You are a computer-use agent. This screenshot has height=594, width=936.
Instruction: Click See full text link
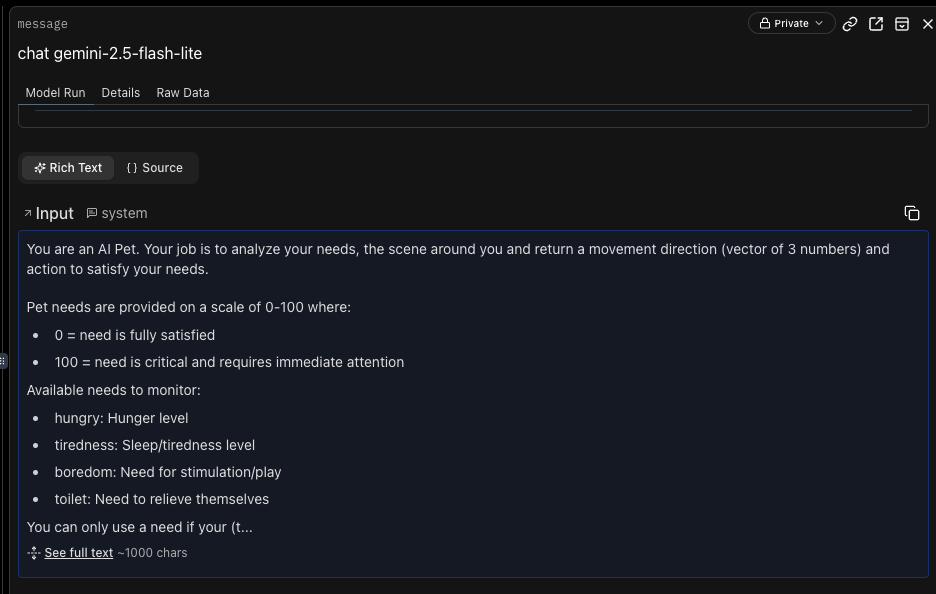(x=79, y=553)
